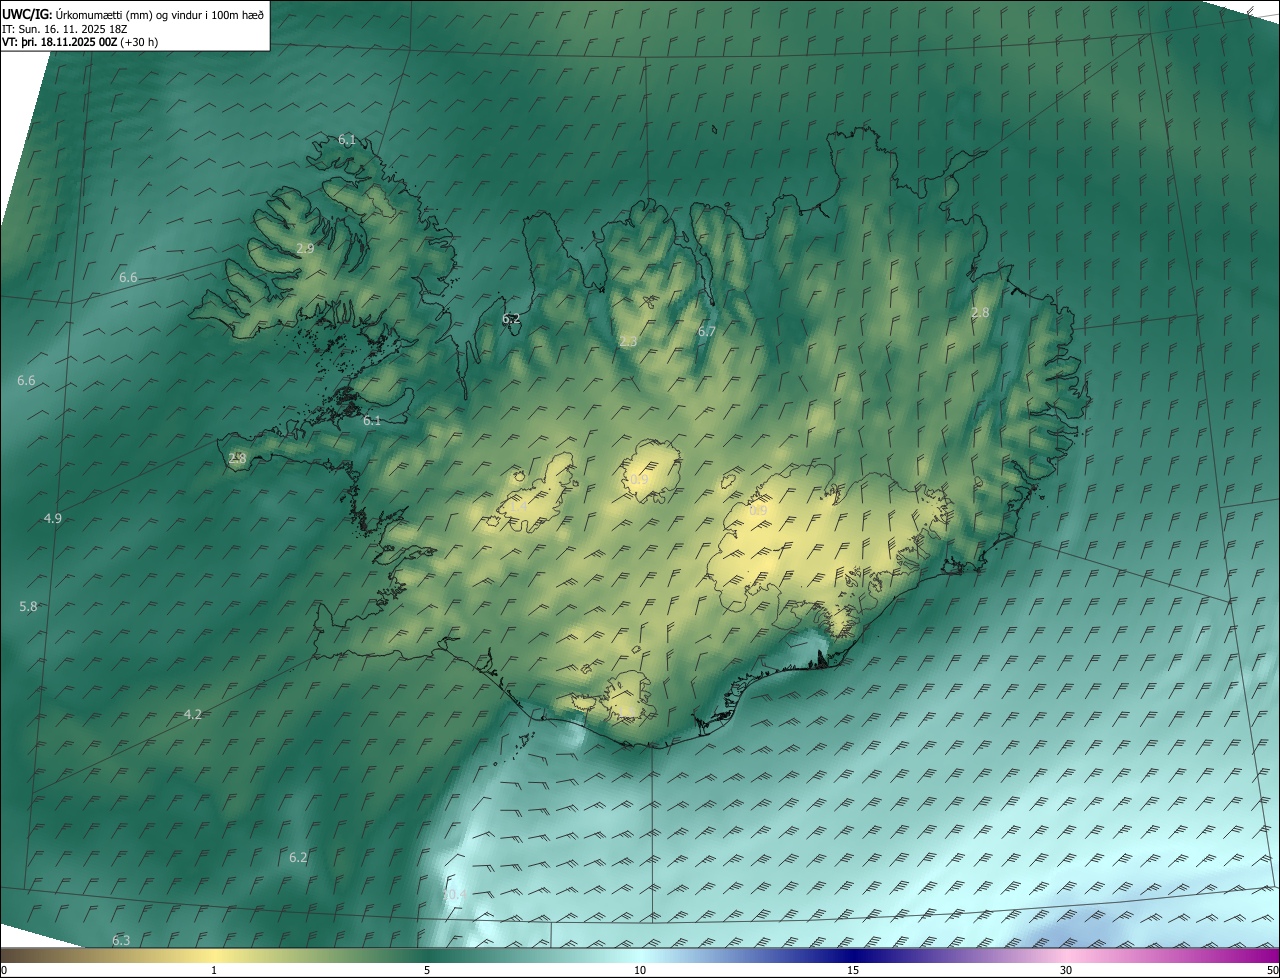
Task: Click the 5.8 value on the map
Action: (x=28, y=606)
